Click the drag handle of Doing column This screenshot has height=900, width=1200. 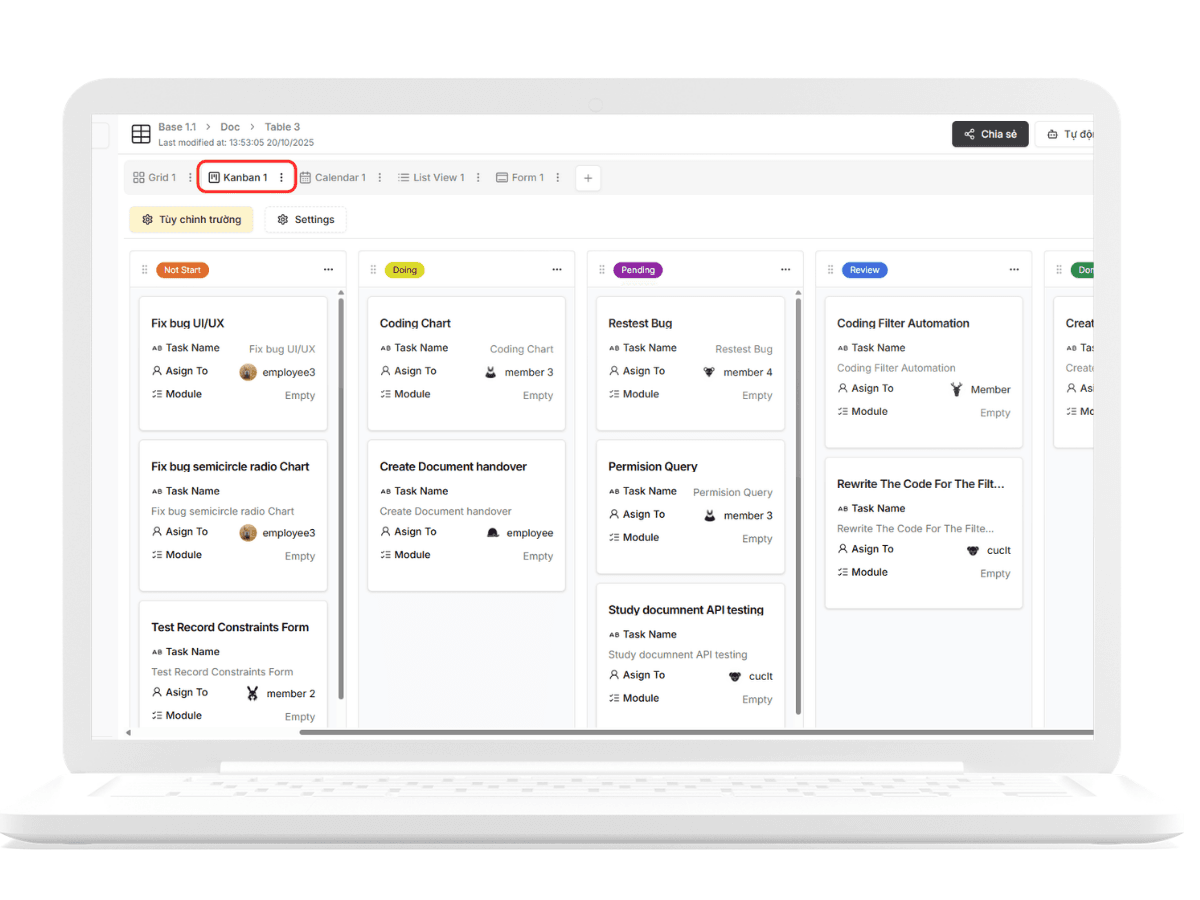pyautogui.click(x=373, y=270)
